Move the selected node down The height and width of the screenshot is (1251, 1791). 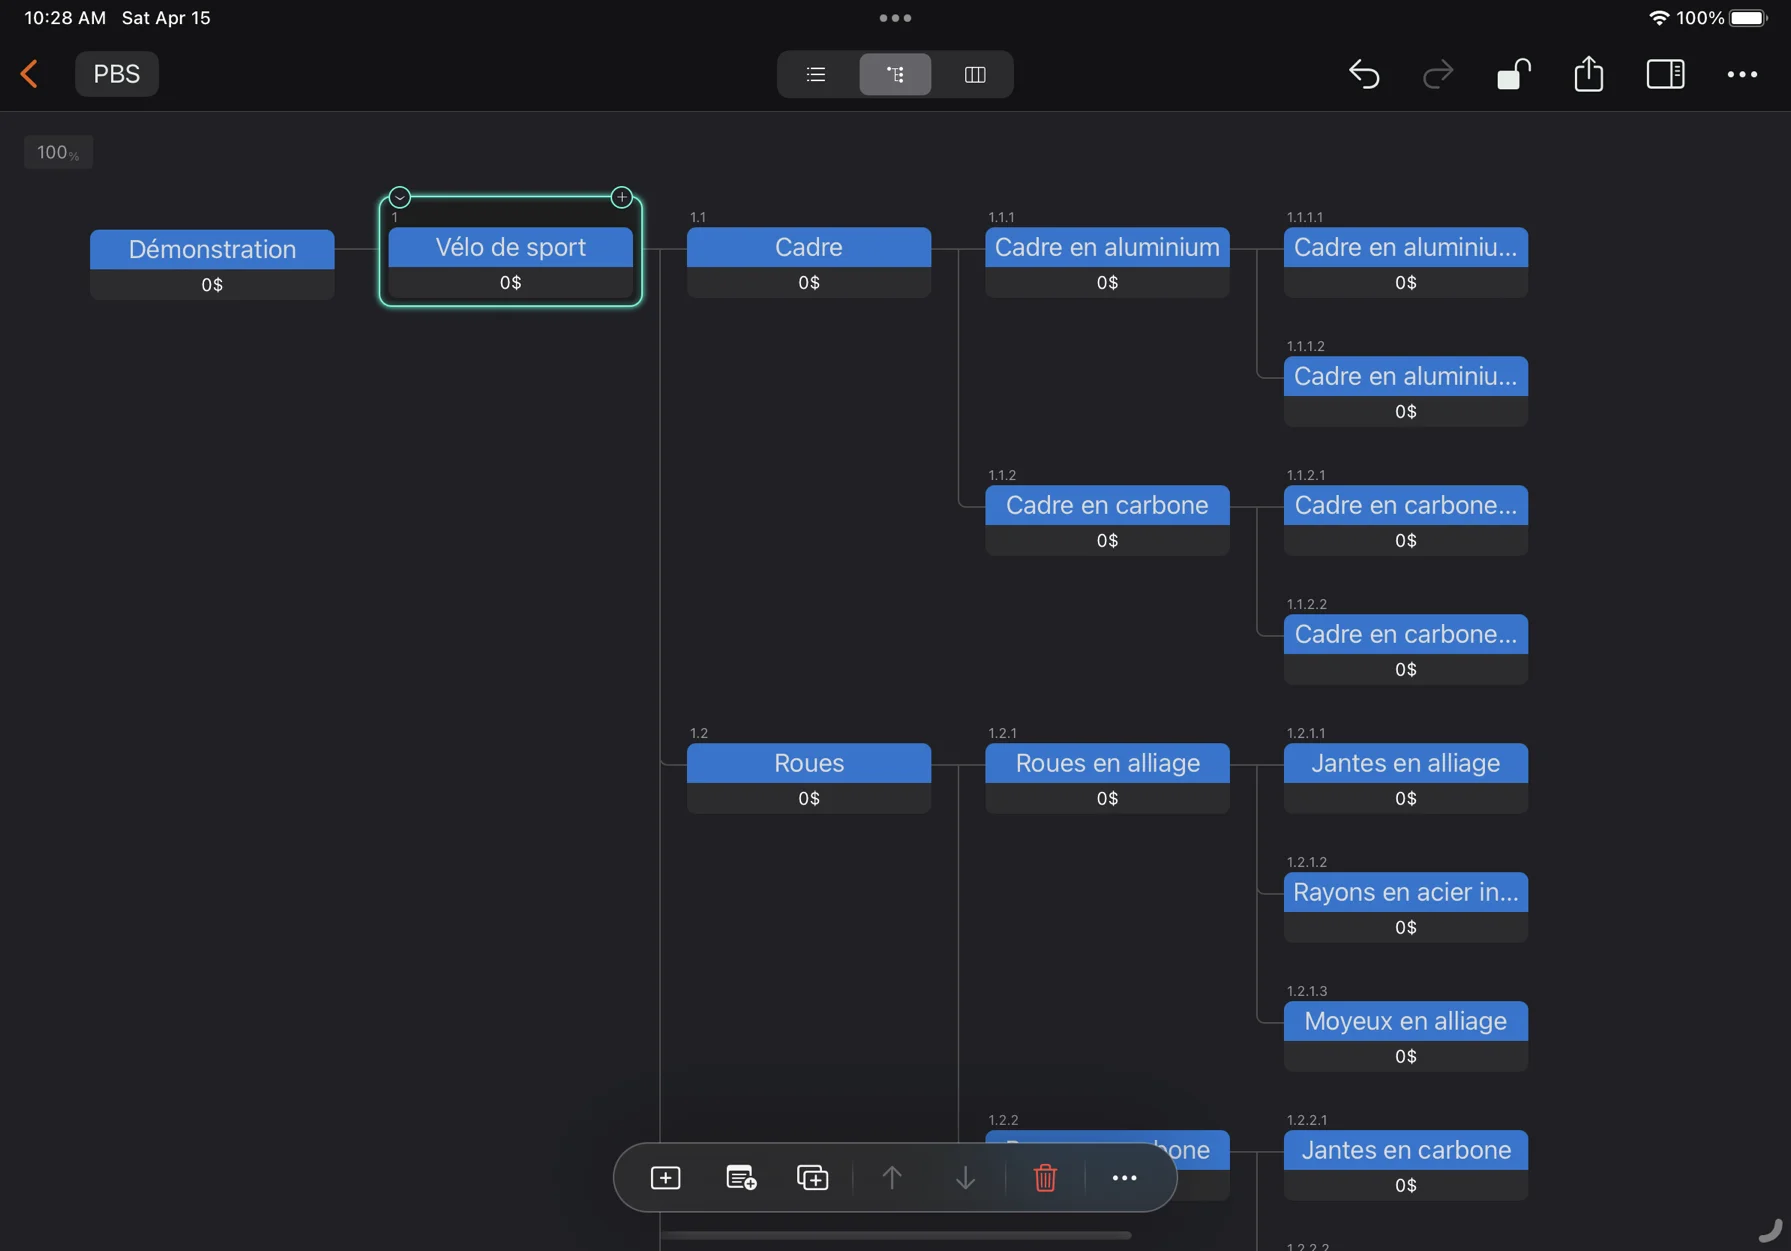coord(965,1178)
